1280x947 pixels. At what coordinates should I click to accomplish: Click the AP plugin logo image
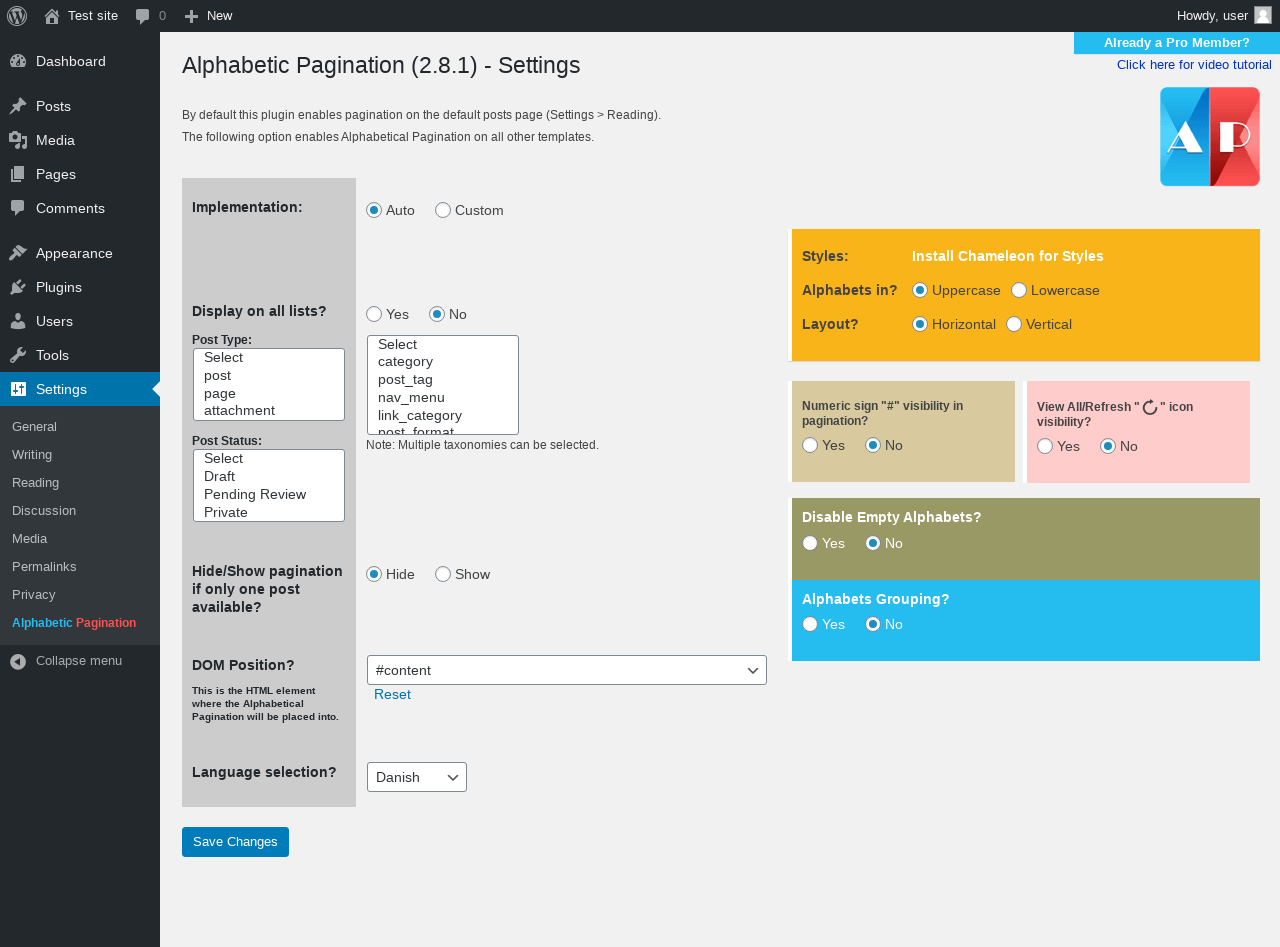(x=1210, y=137)
